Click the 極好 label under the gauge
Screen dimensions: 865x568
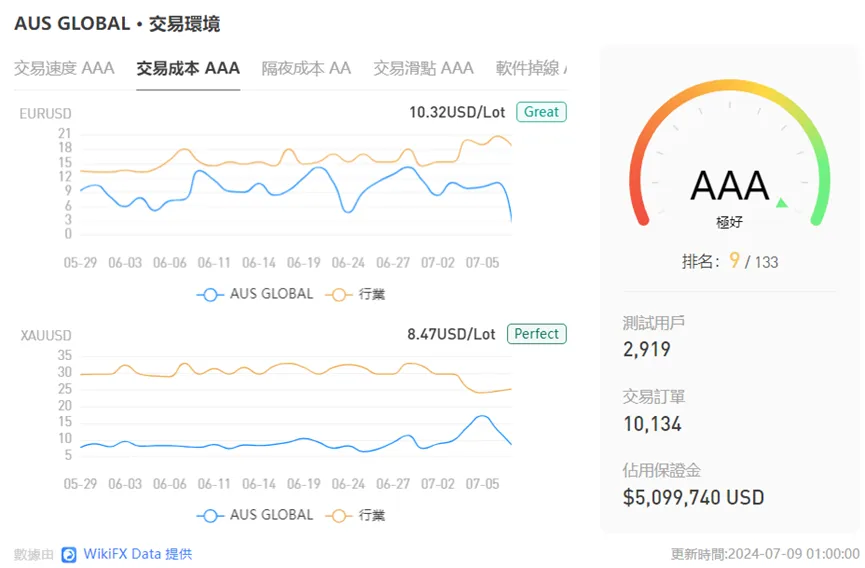point(729,222)
